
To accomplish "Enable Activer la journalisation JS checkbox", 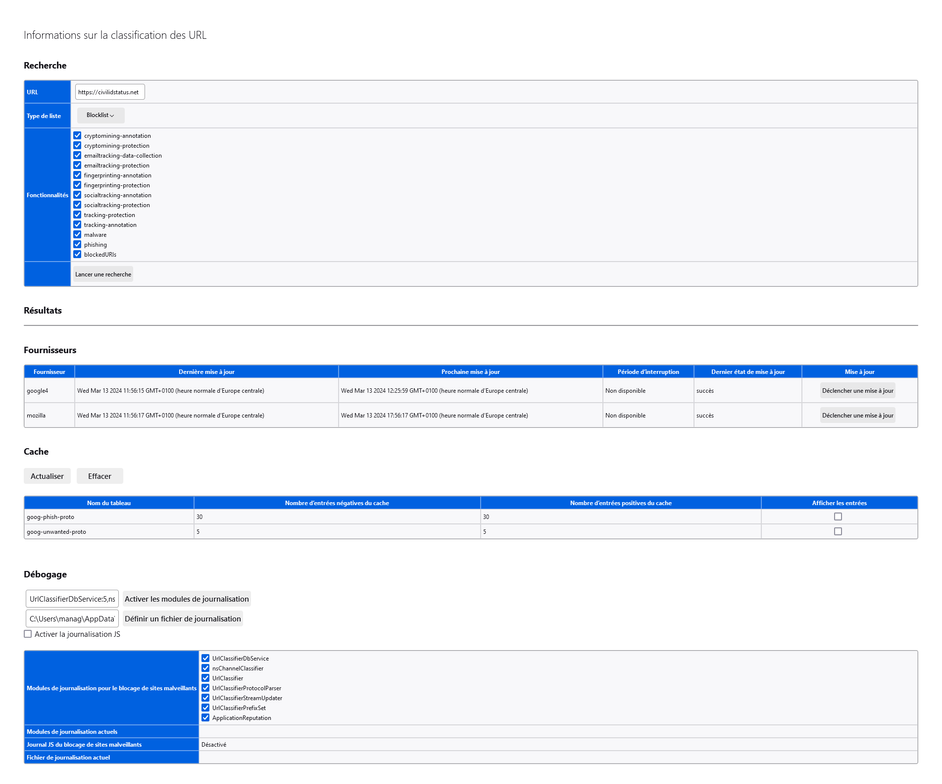I will 28,634.
